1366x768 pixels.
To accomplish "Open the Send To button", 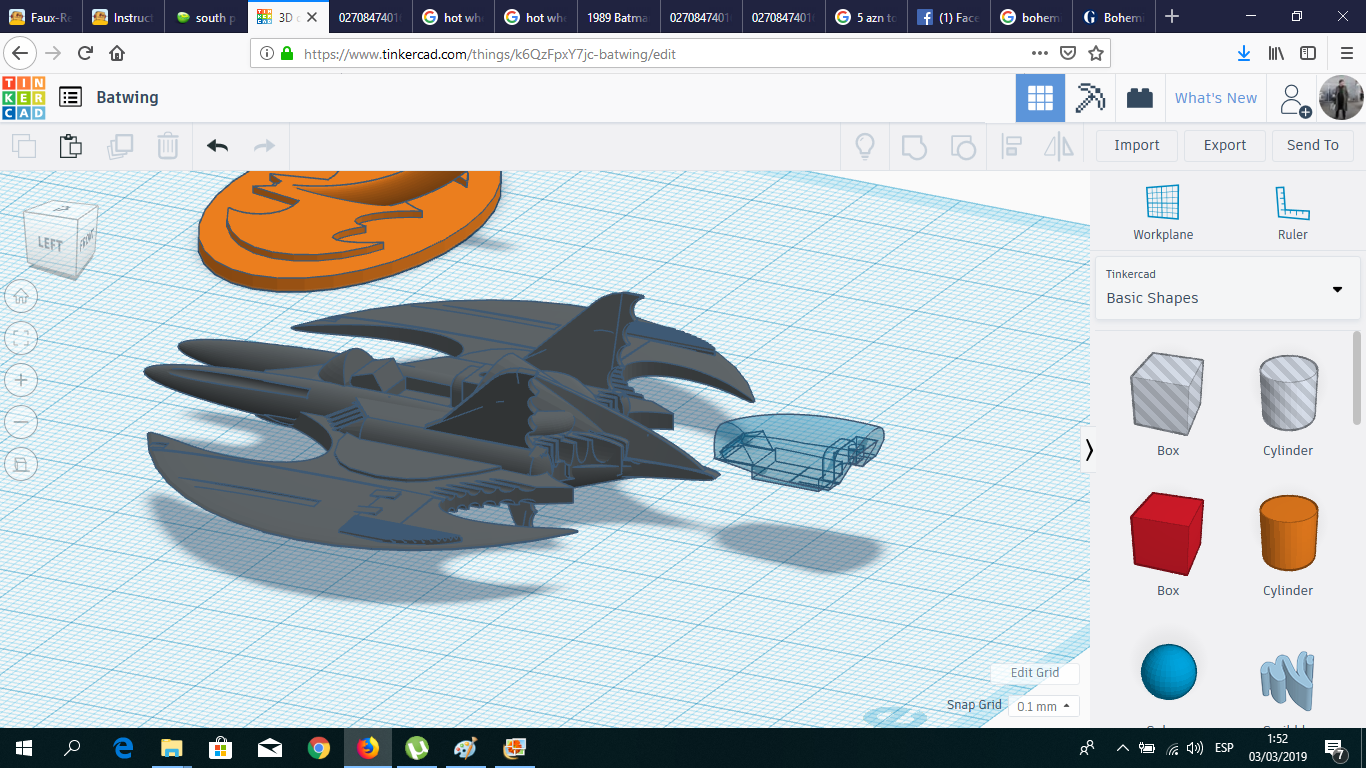I will 1313,146.
